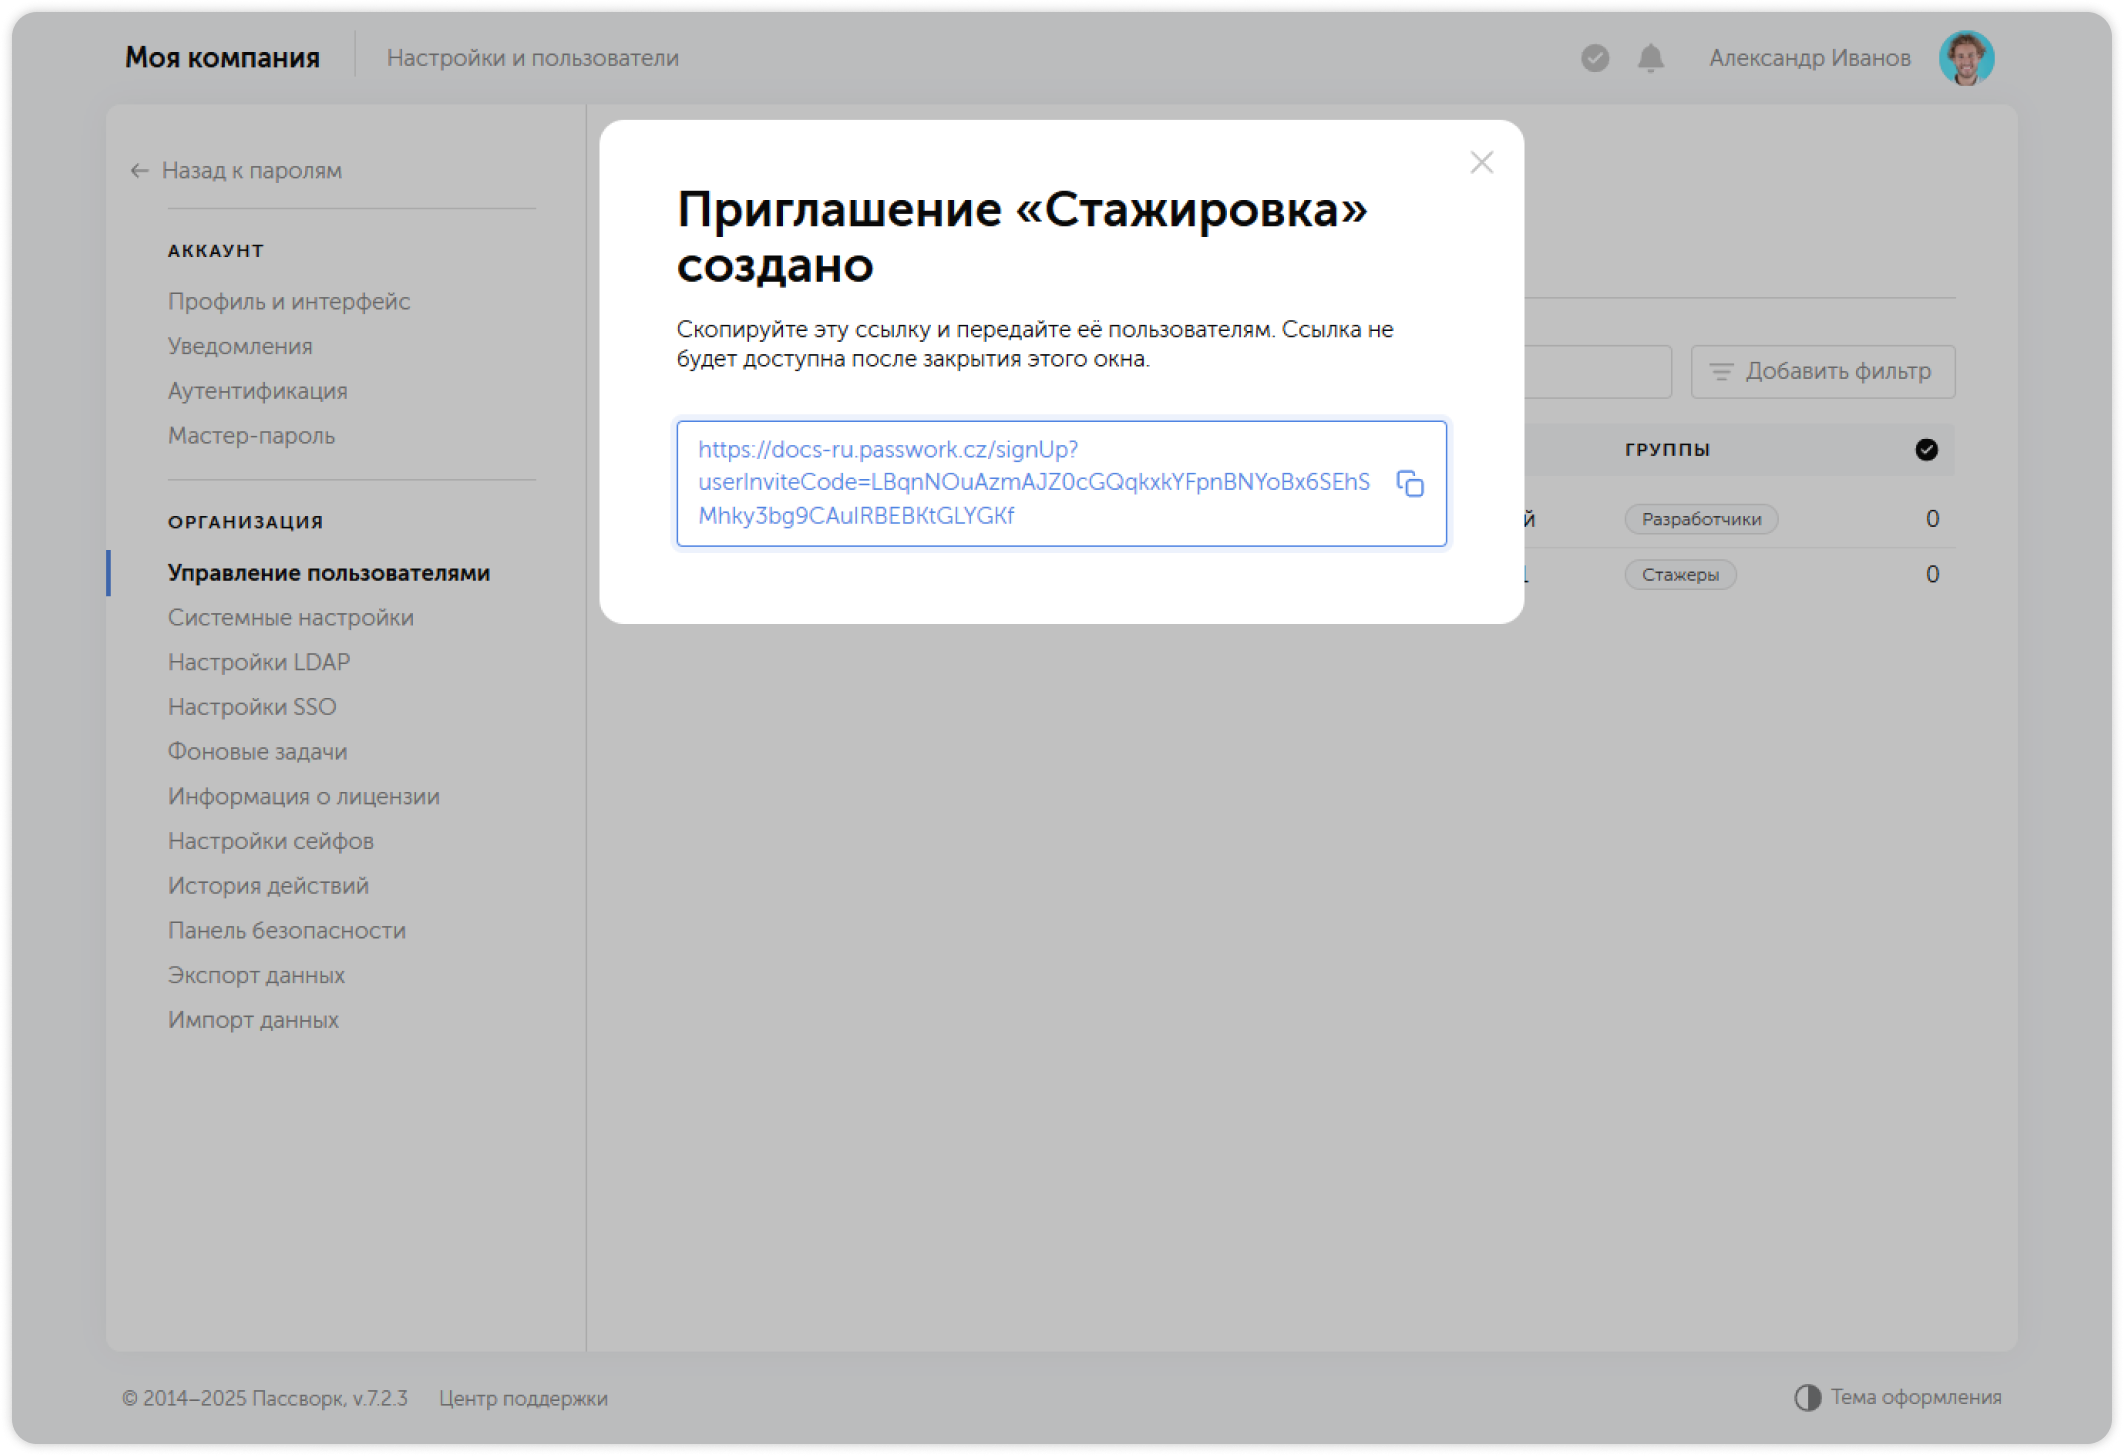Click the filter icon inside Добавить фильтр
This screenshot has height=1456, width=2124.
pyautogui.click(x=1721, y=371)
